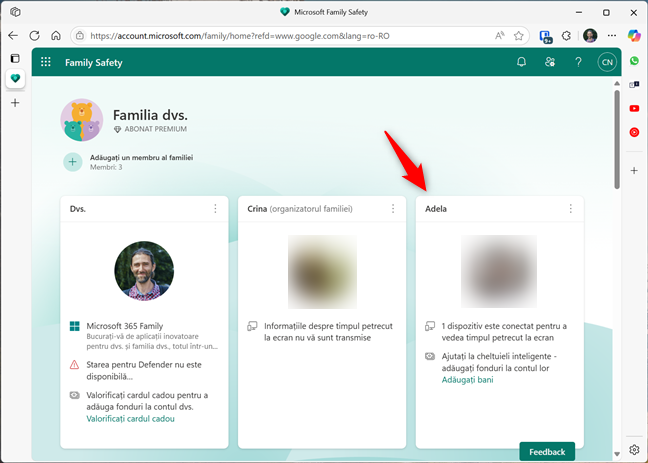Open the family settings icon in the header
This screenshot has height=463, width=648.
click(550, 62)
